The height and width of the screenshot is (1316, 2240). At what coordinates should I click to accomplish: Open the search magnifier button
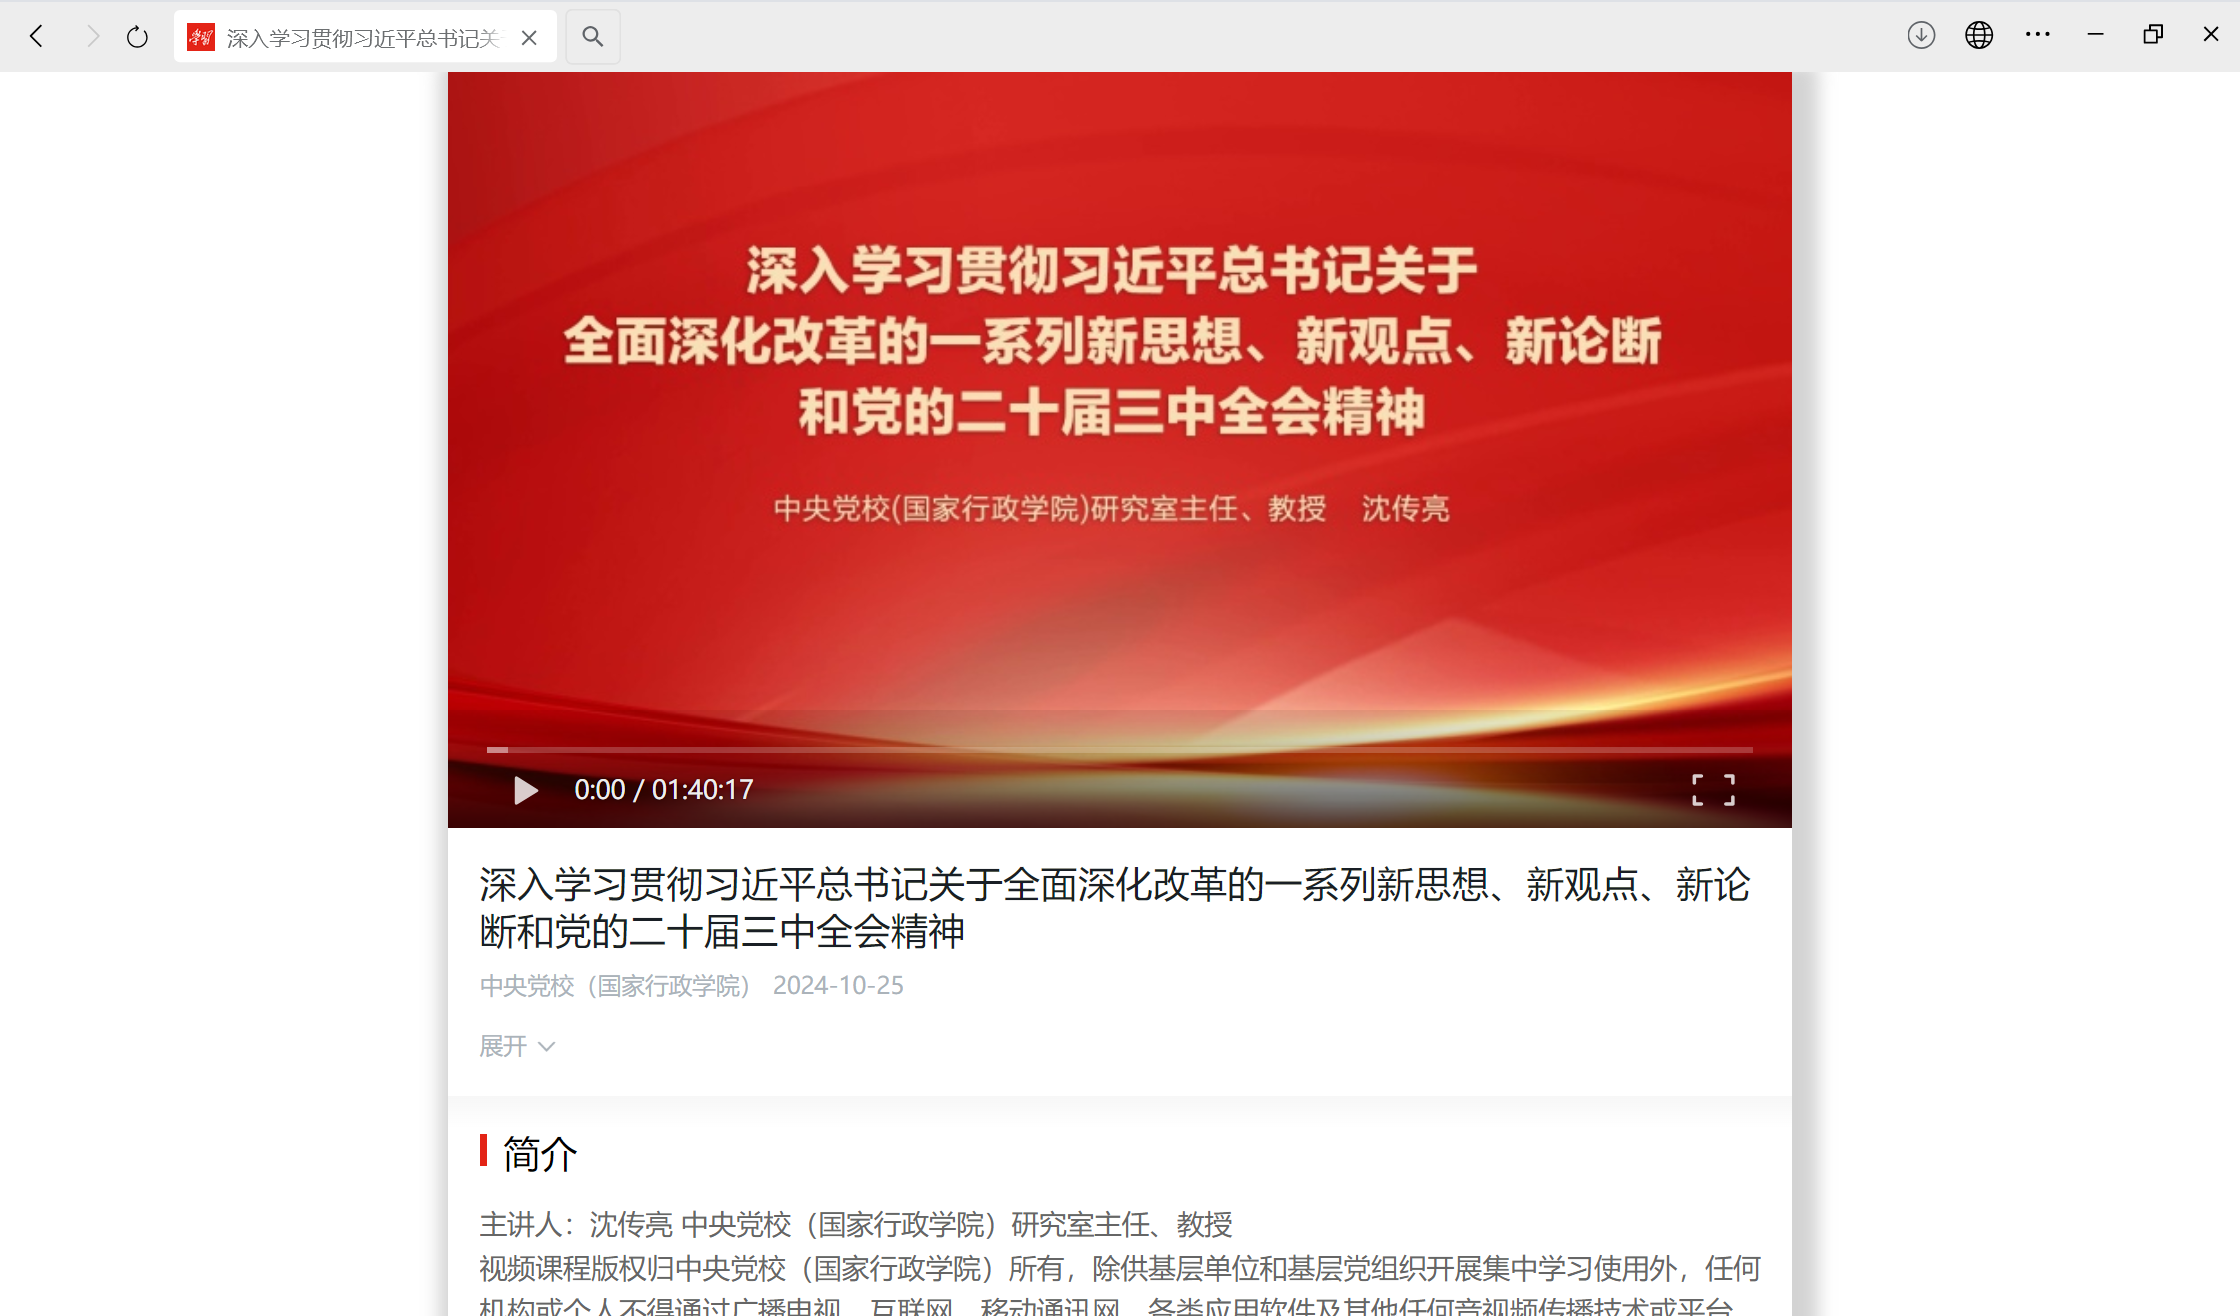(x=593, y=37)
